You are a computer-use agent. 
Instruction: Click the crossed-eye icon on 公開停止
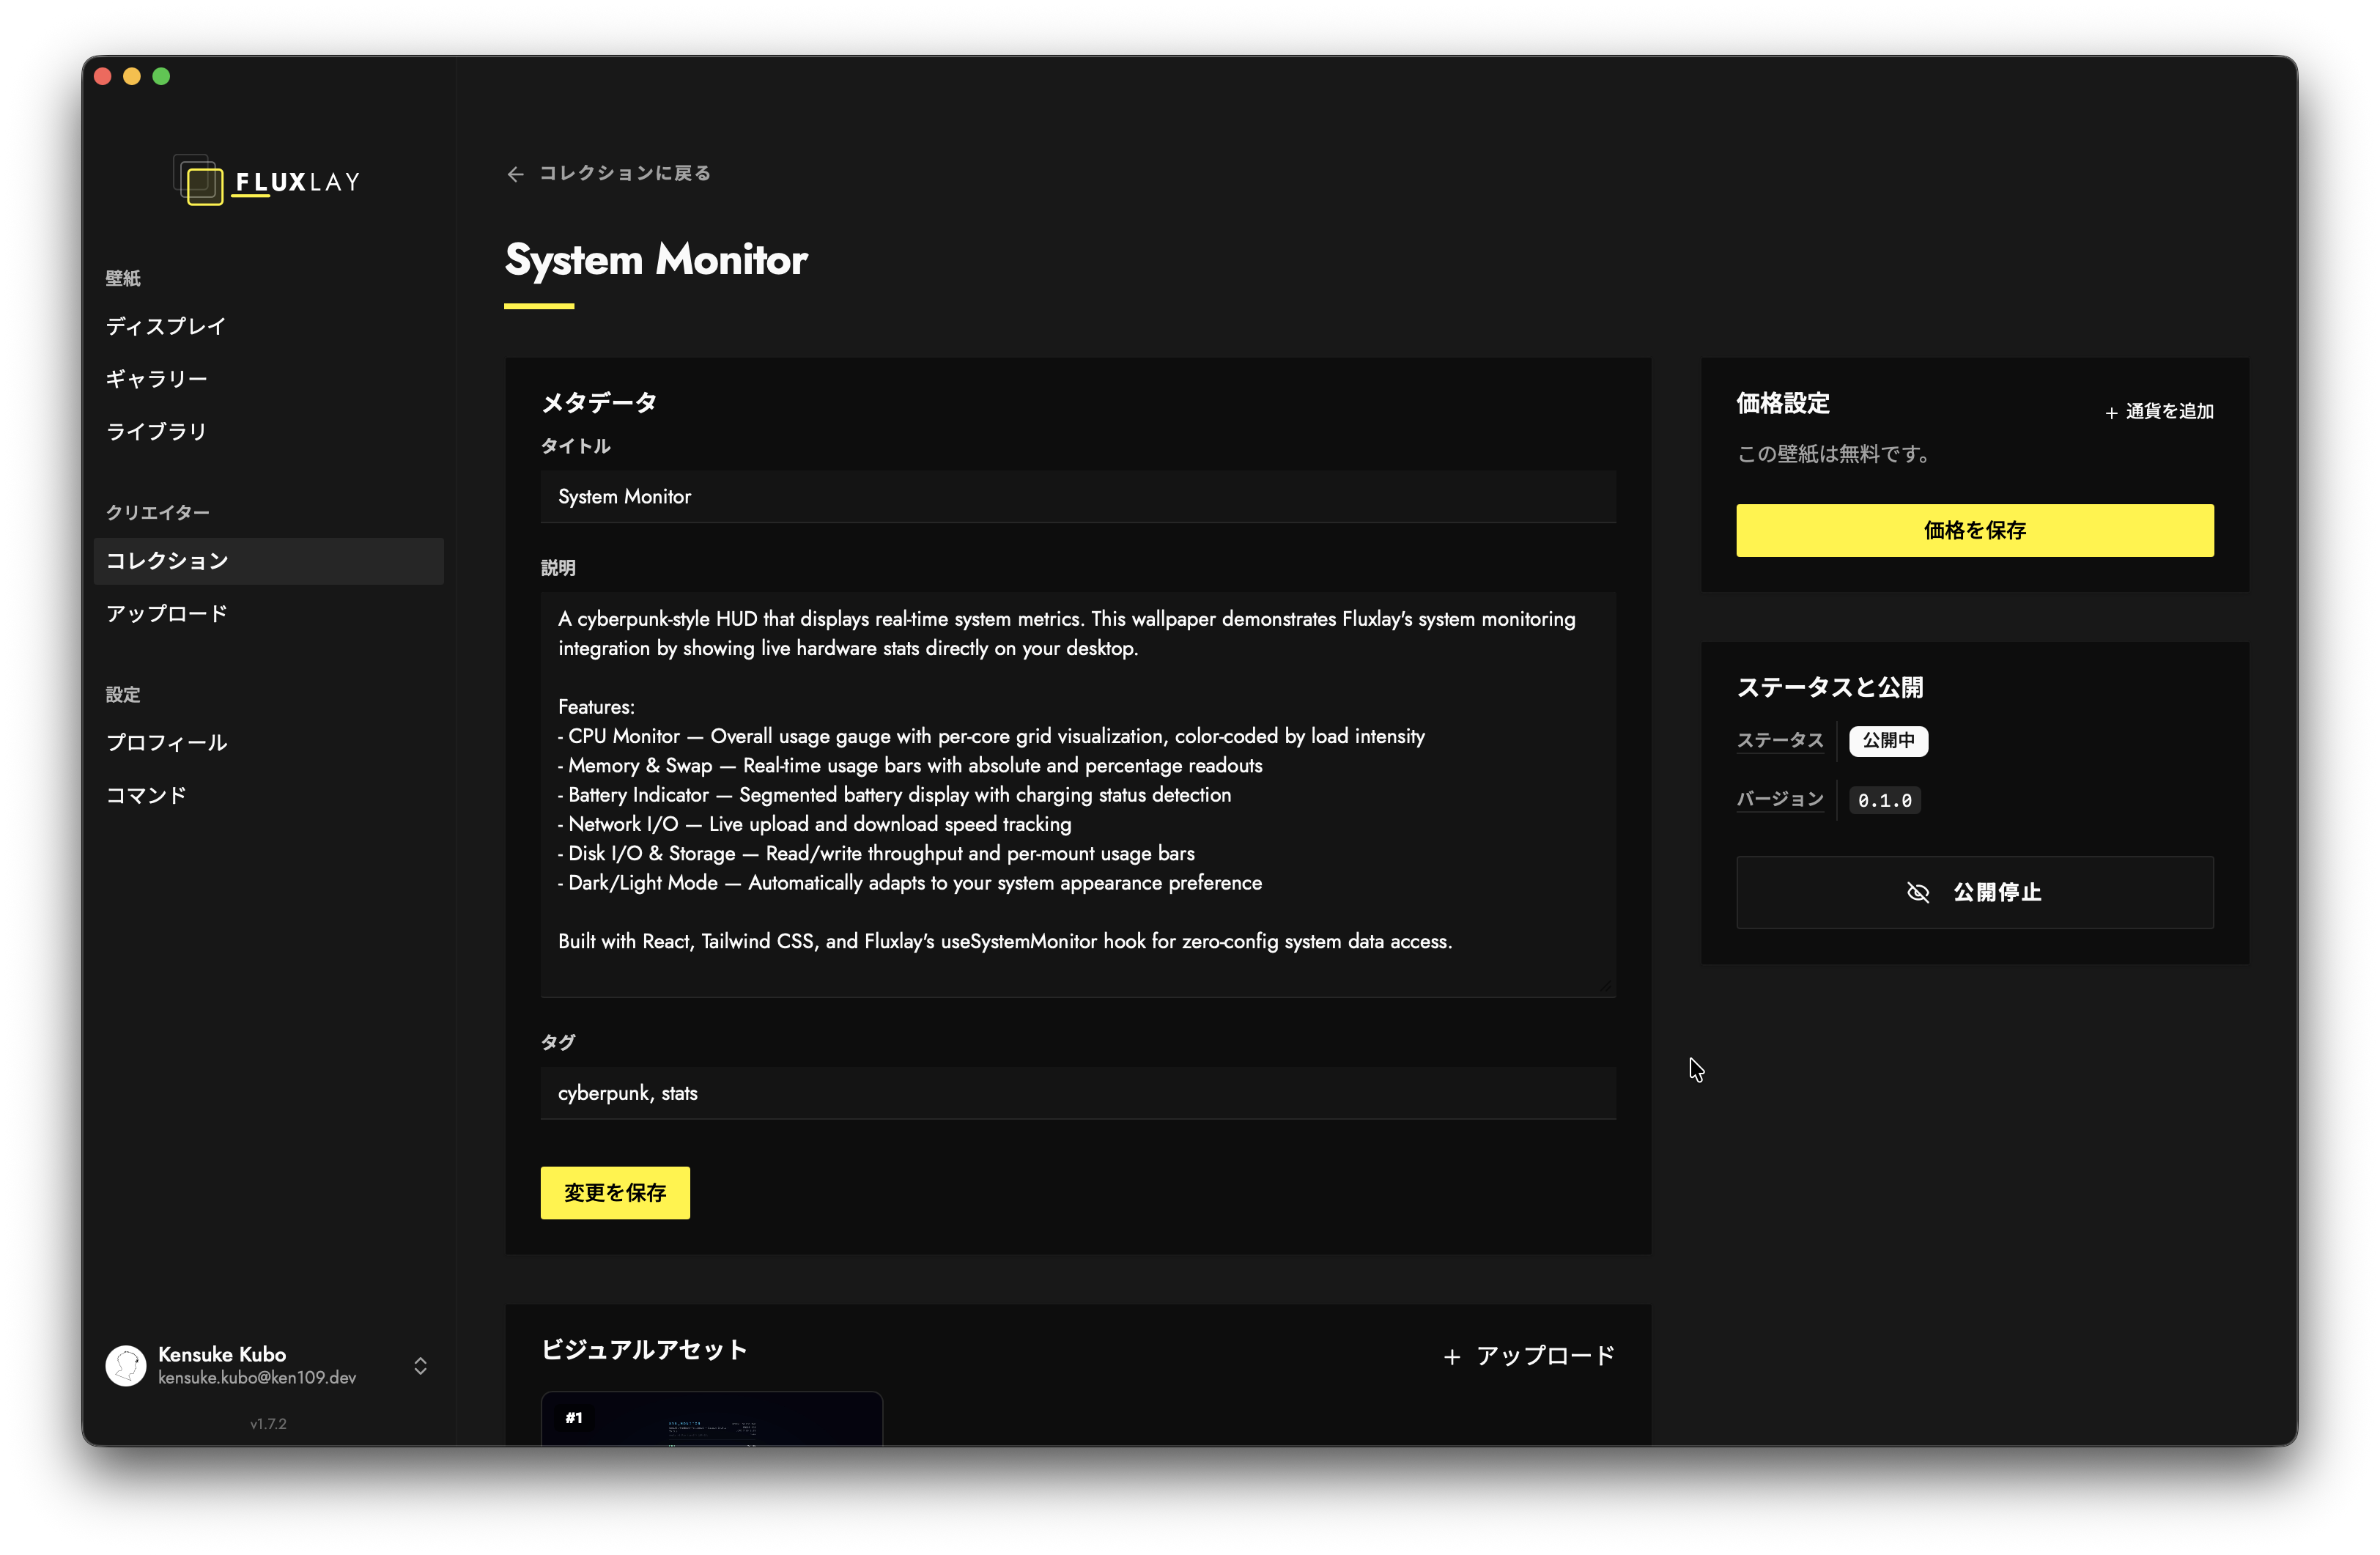pos(1917,892)
